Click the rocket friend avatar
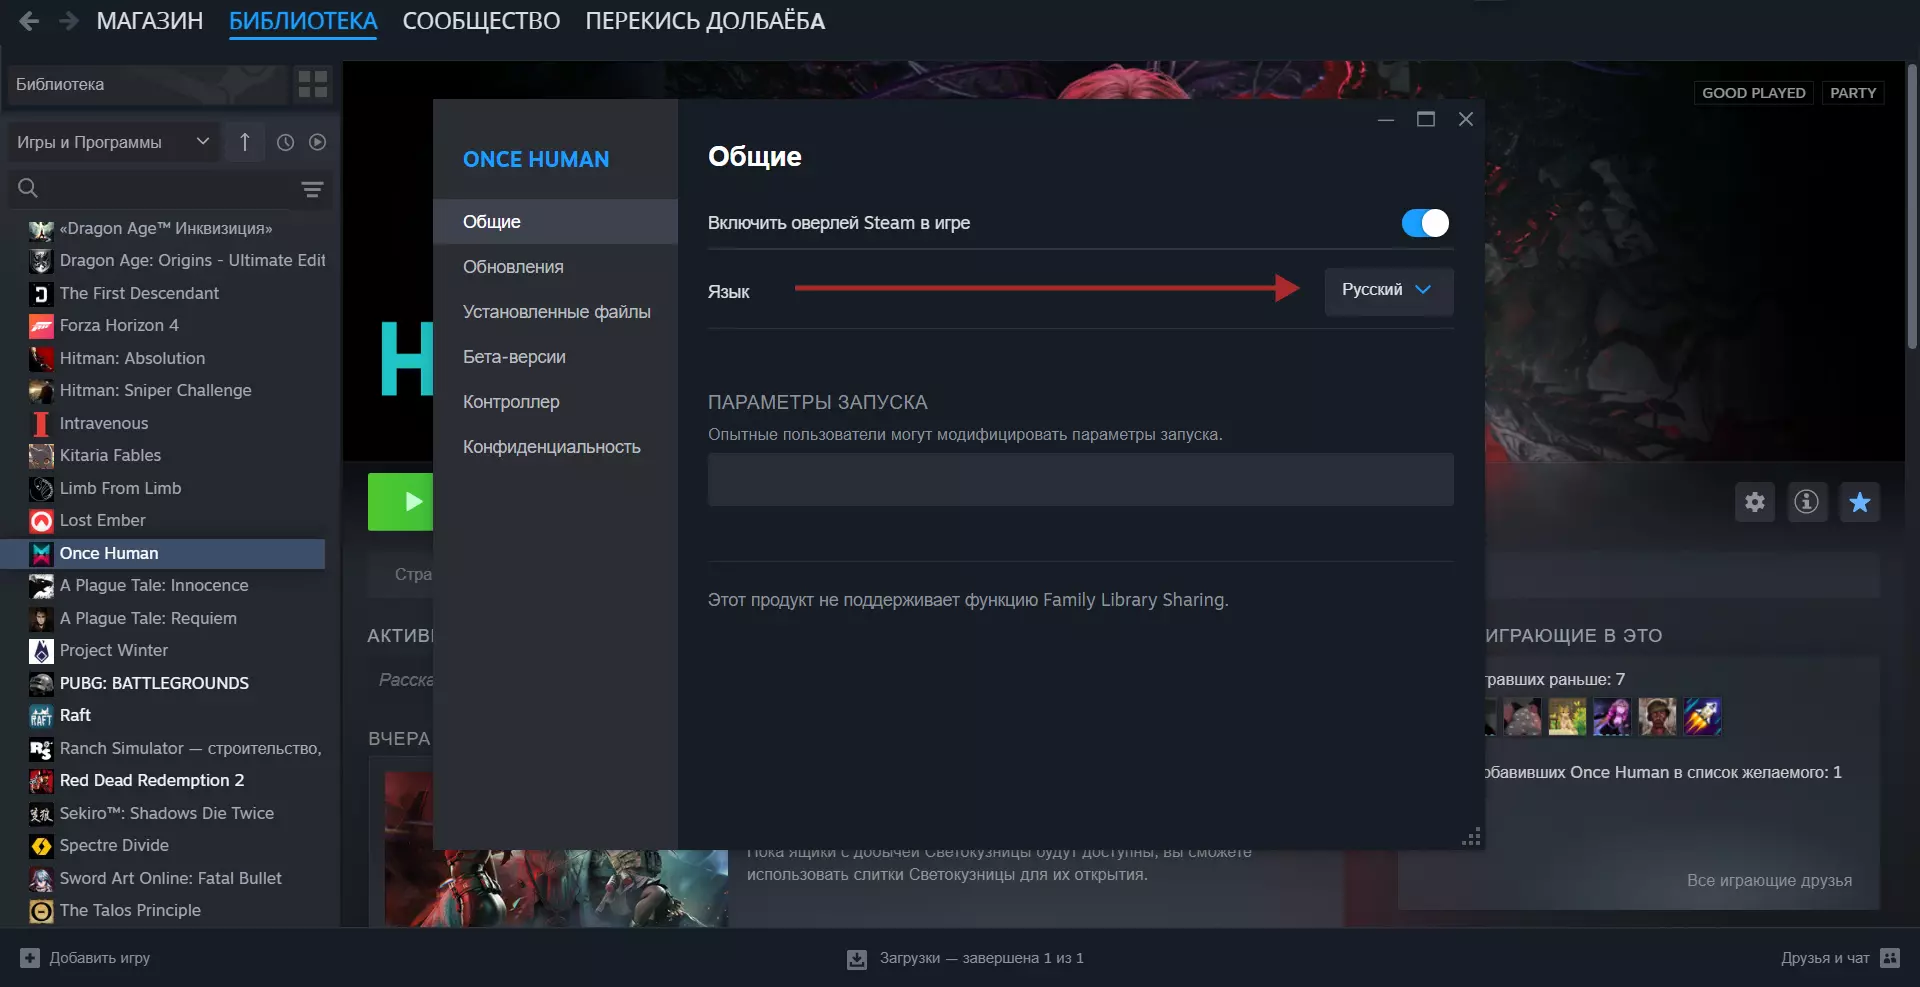This screenshot has height=987, width=1920. [1702, 717]
